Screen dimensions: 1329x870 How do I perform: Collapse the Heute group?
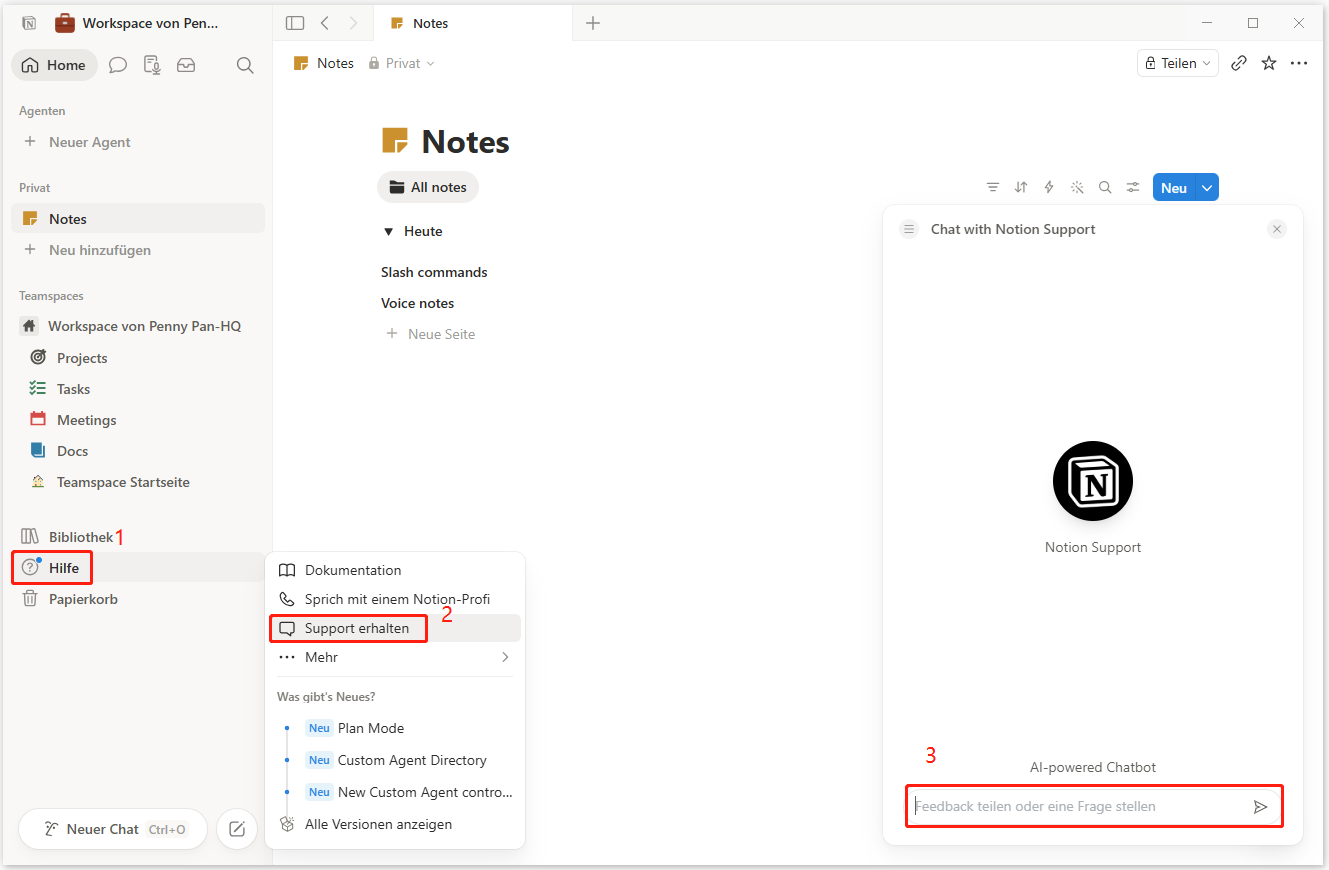tap(389, 231)
